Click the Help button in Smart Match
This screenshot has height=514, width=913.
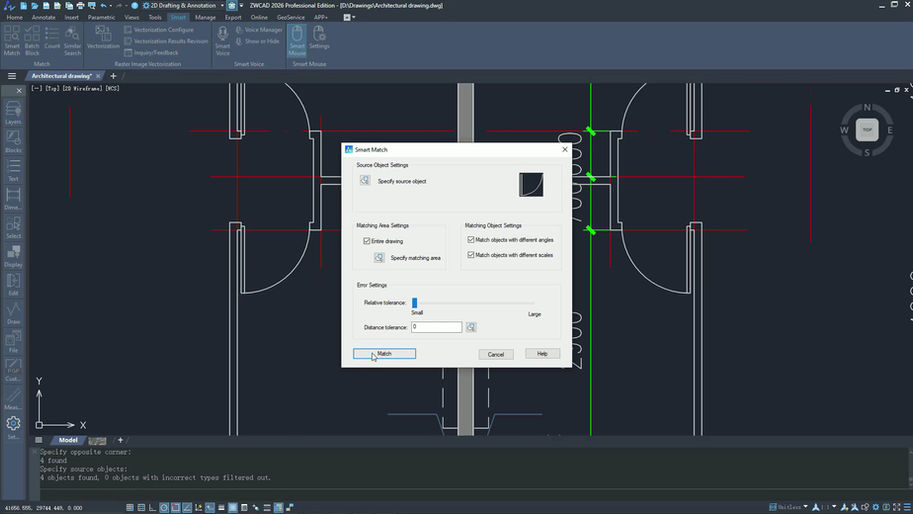tap(542, 353)
